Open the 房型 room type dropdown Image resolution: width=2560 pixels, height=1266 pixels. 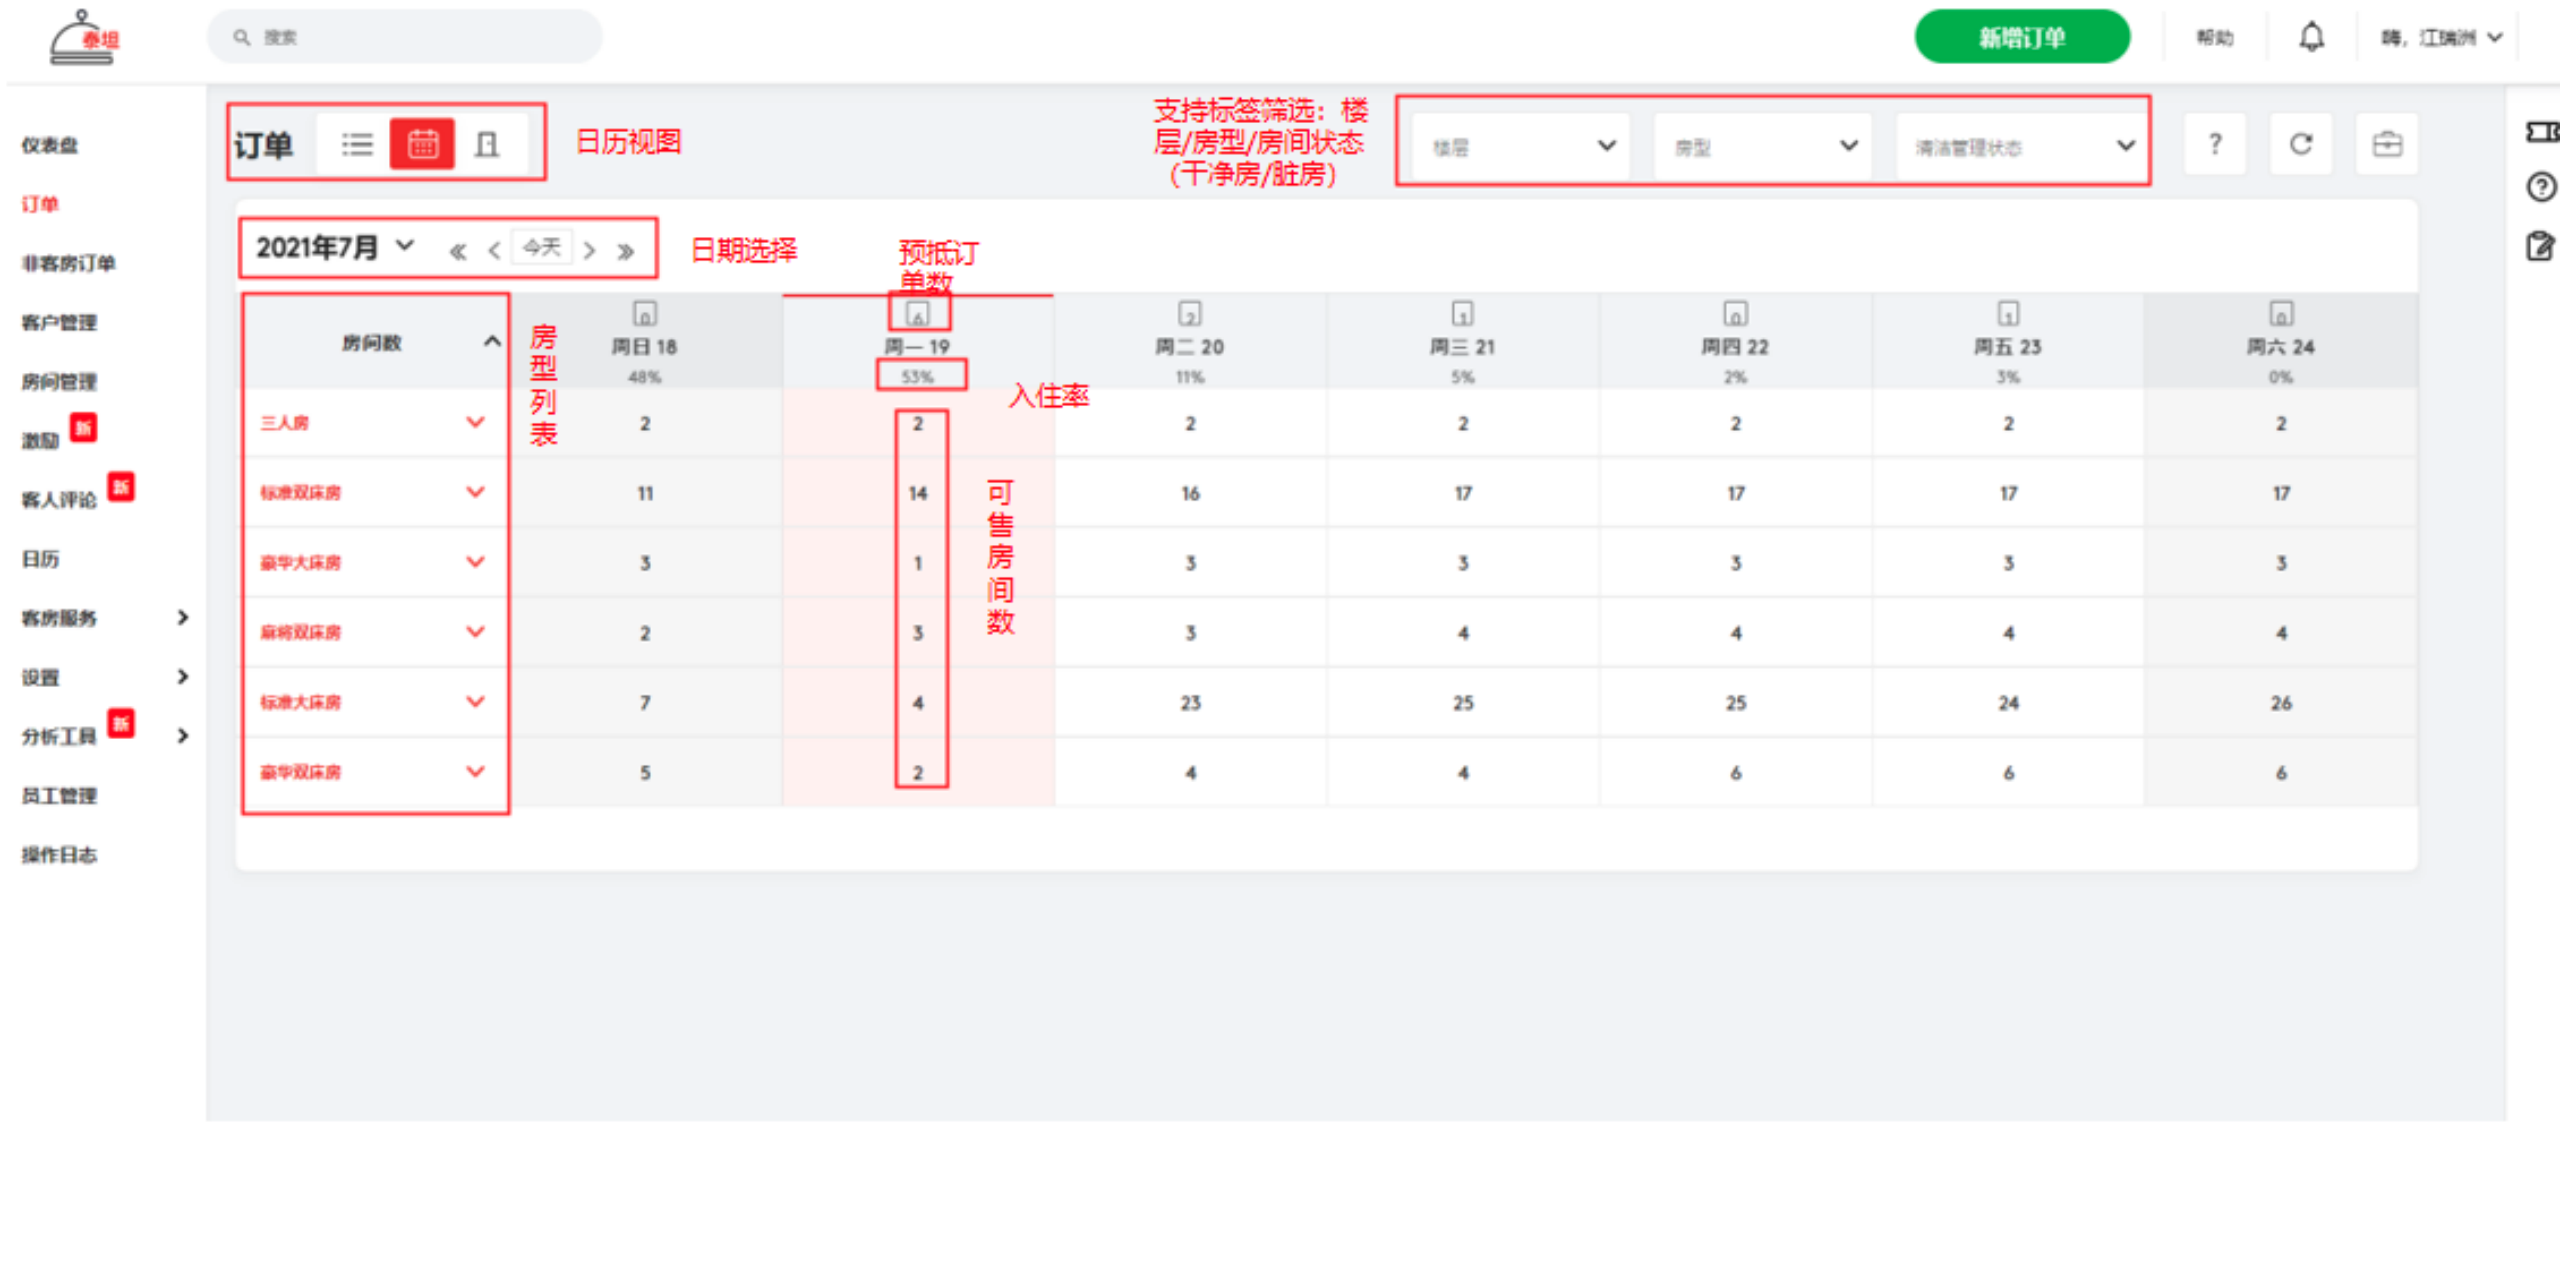click(x=1763, y=147)
